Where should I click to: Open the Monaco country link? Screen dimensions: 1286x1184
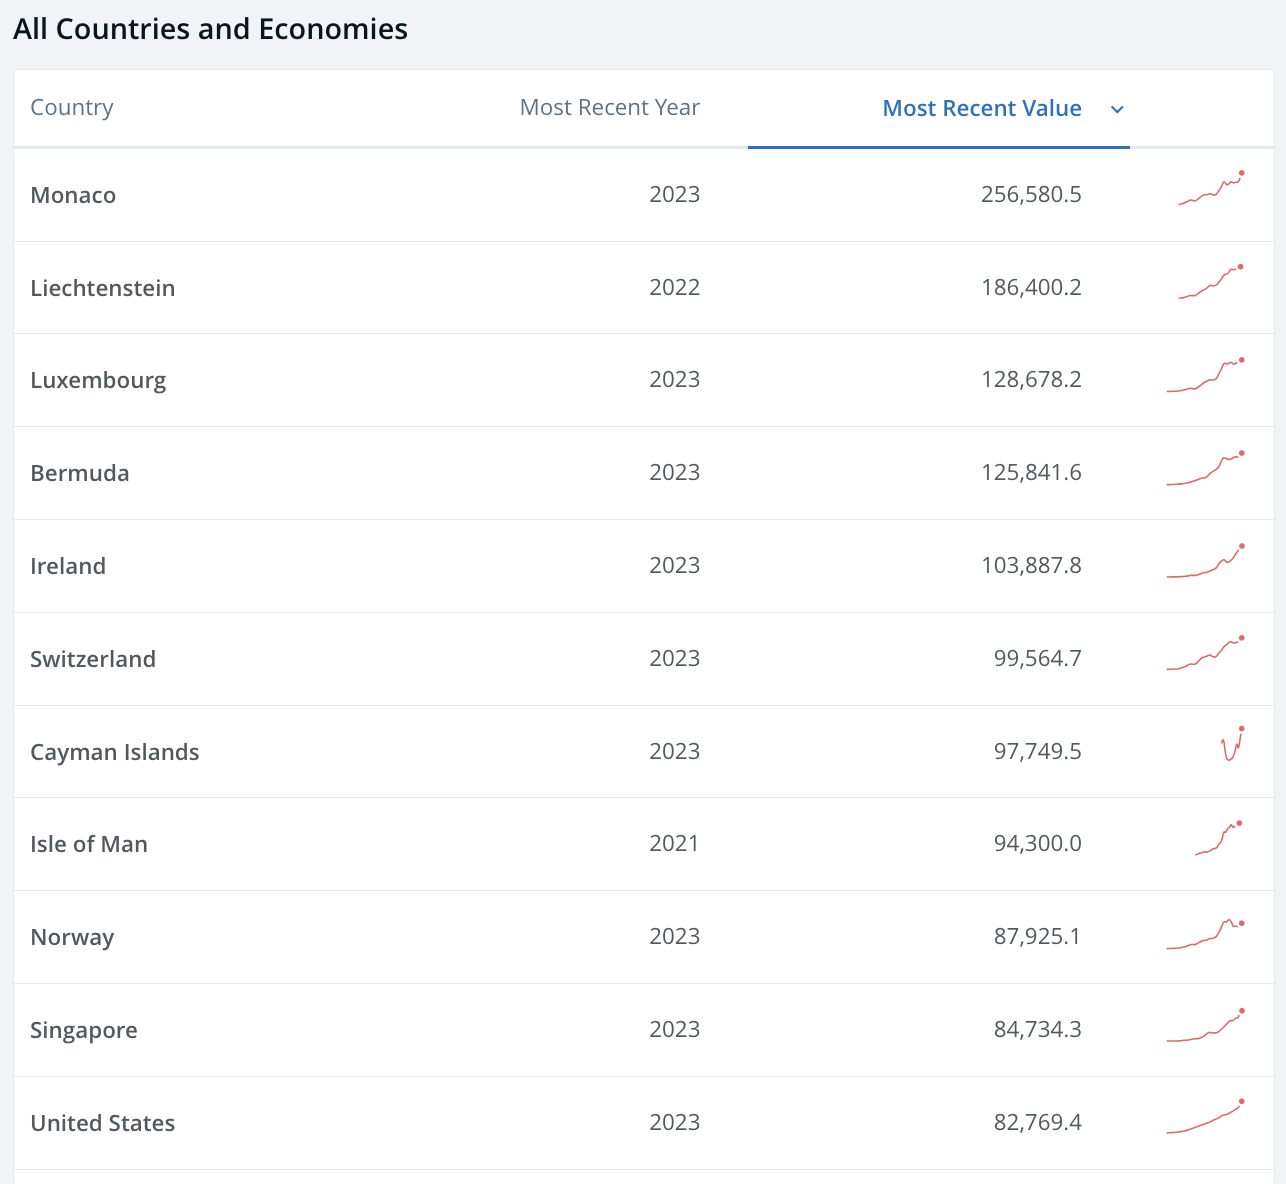pos(73,195)
